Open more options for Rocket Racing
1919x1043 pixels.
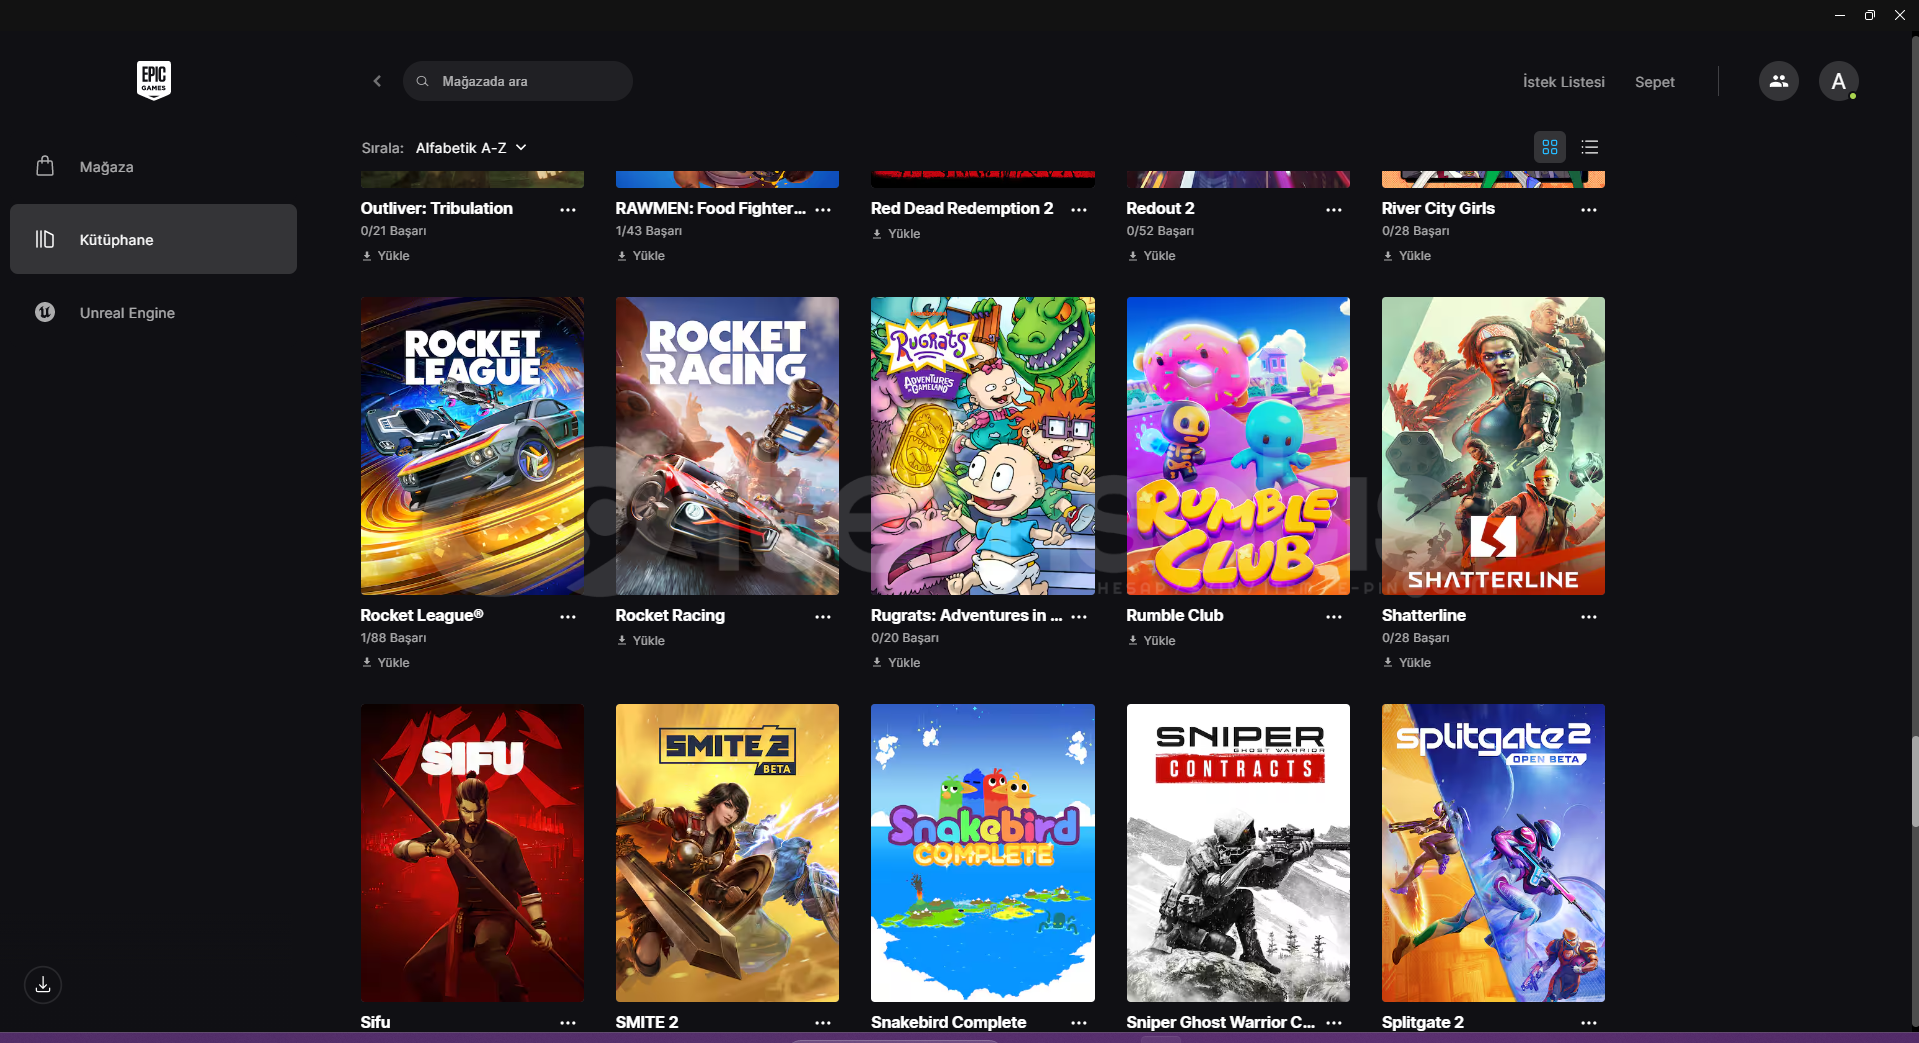pyautogui.click(x=823, y=617)
